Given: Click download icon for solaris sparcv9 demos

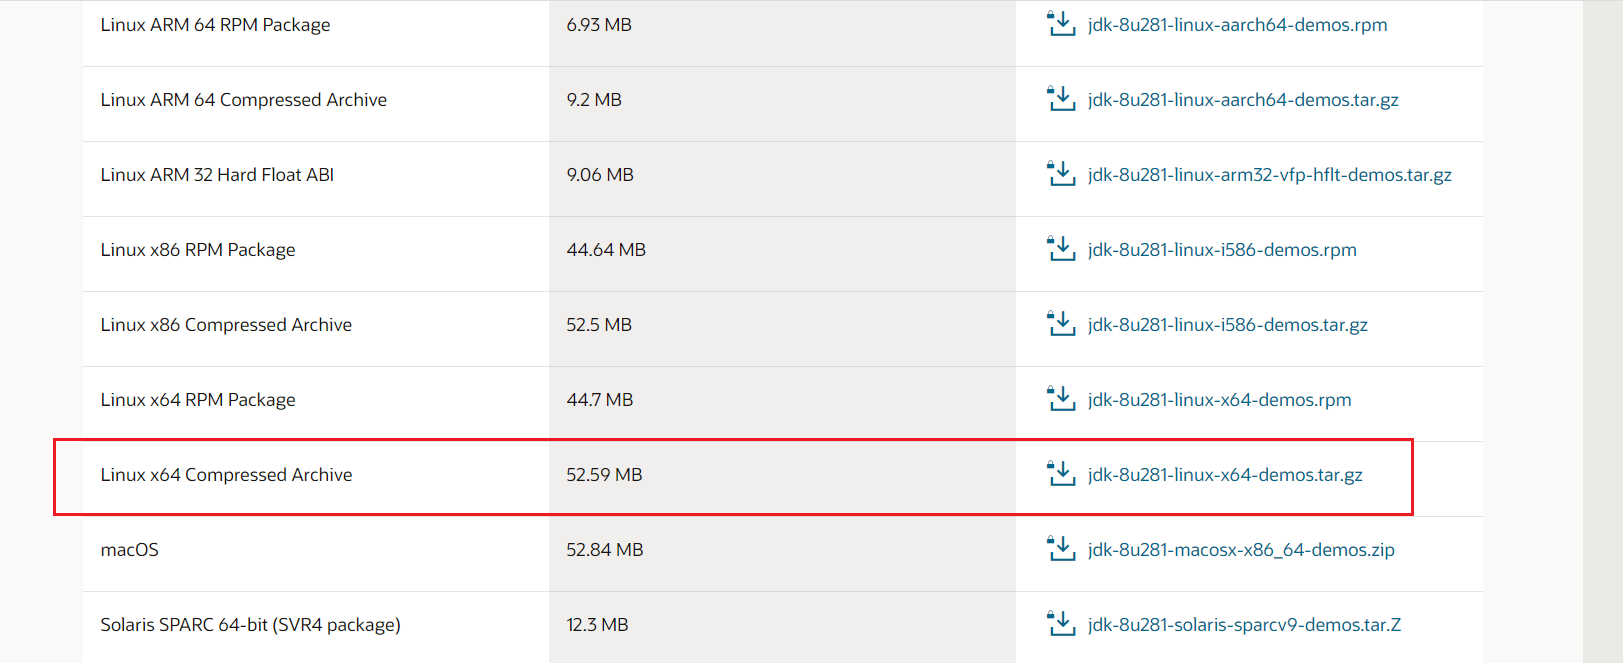Looking at the screenshot, I should (x=1060, y=624).
